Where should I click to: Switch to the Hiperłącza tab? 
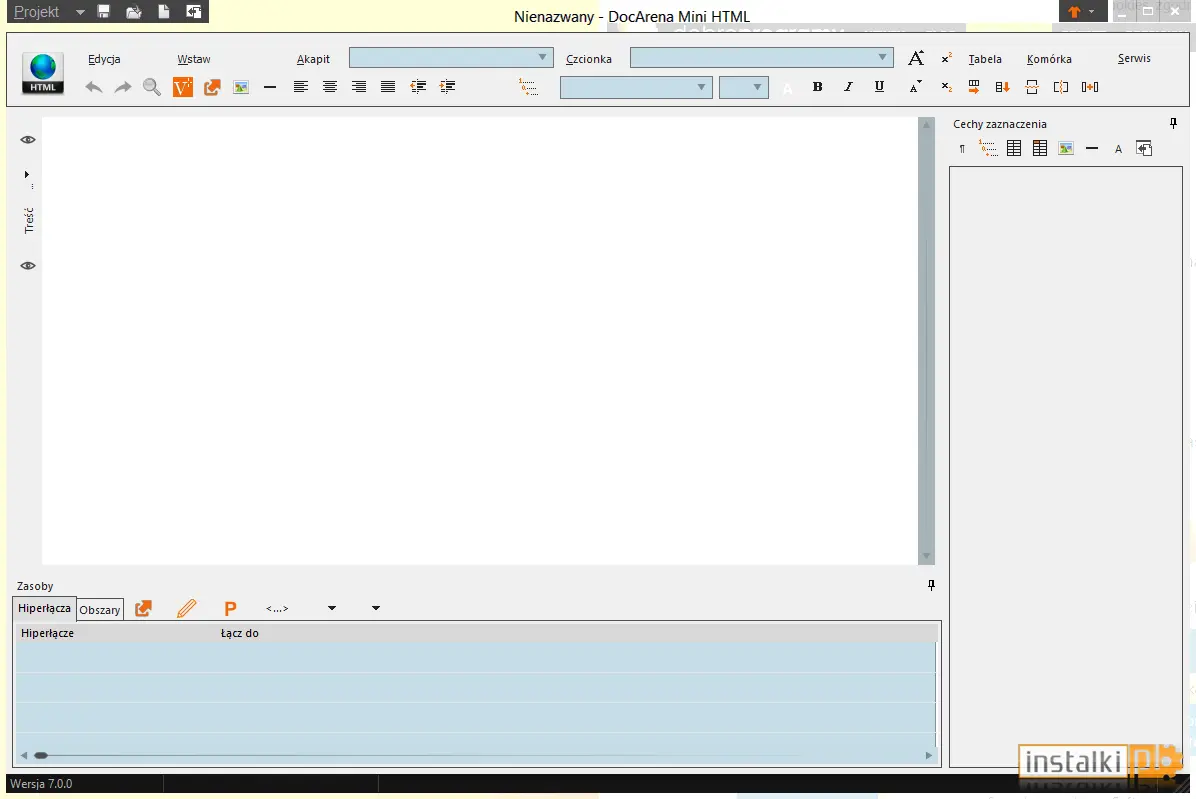44,608
